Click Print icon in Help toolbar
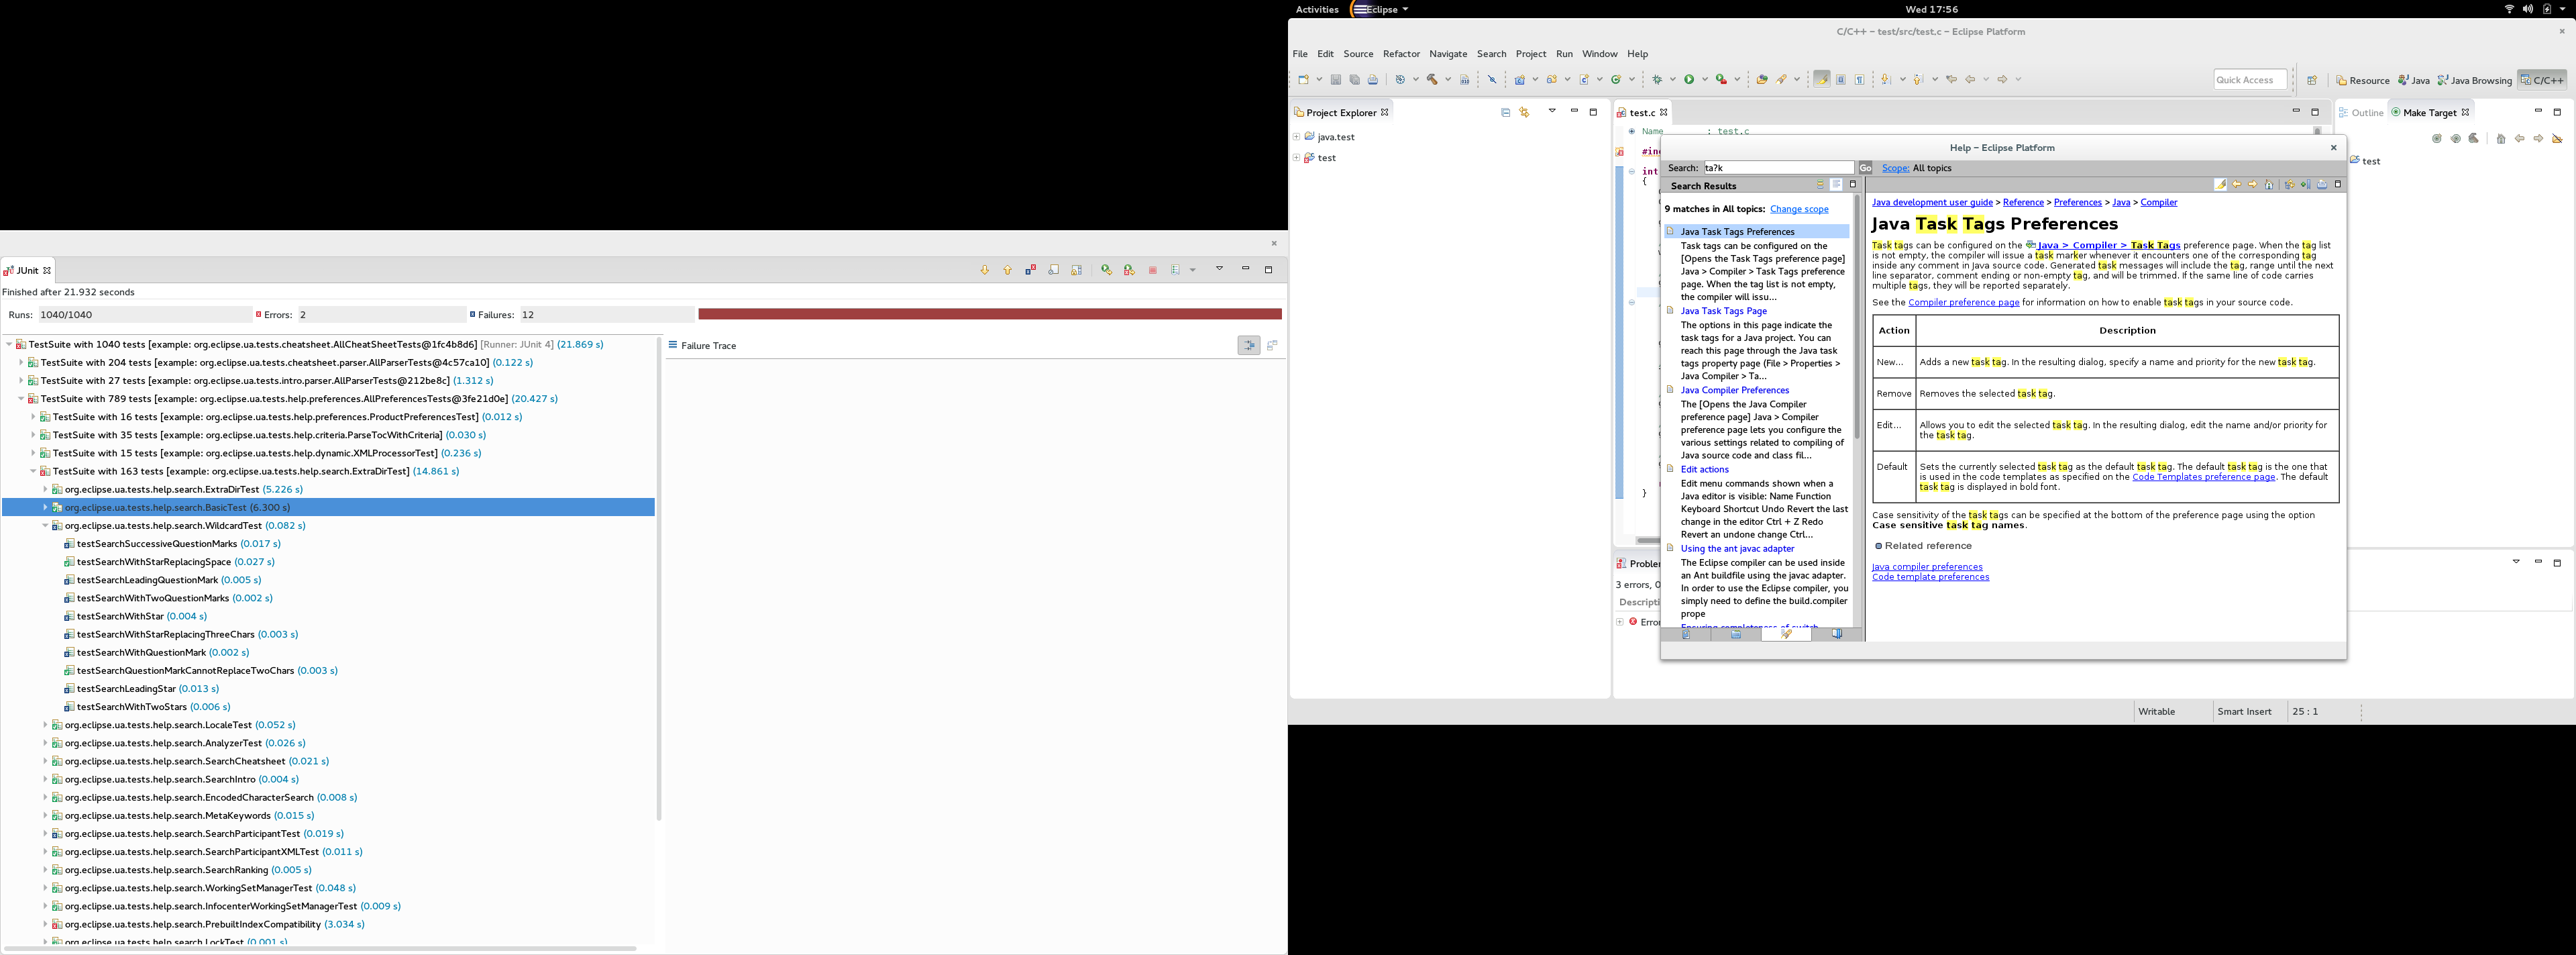2576x955 pixels. click(2322, 185)
